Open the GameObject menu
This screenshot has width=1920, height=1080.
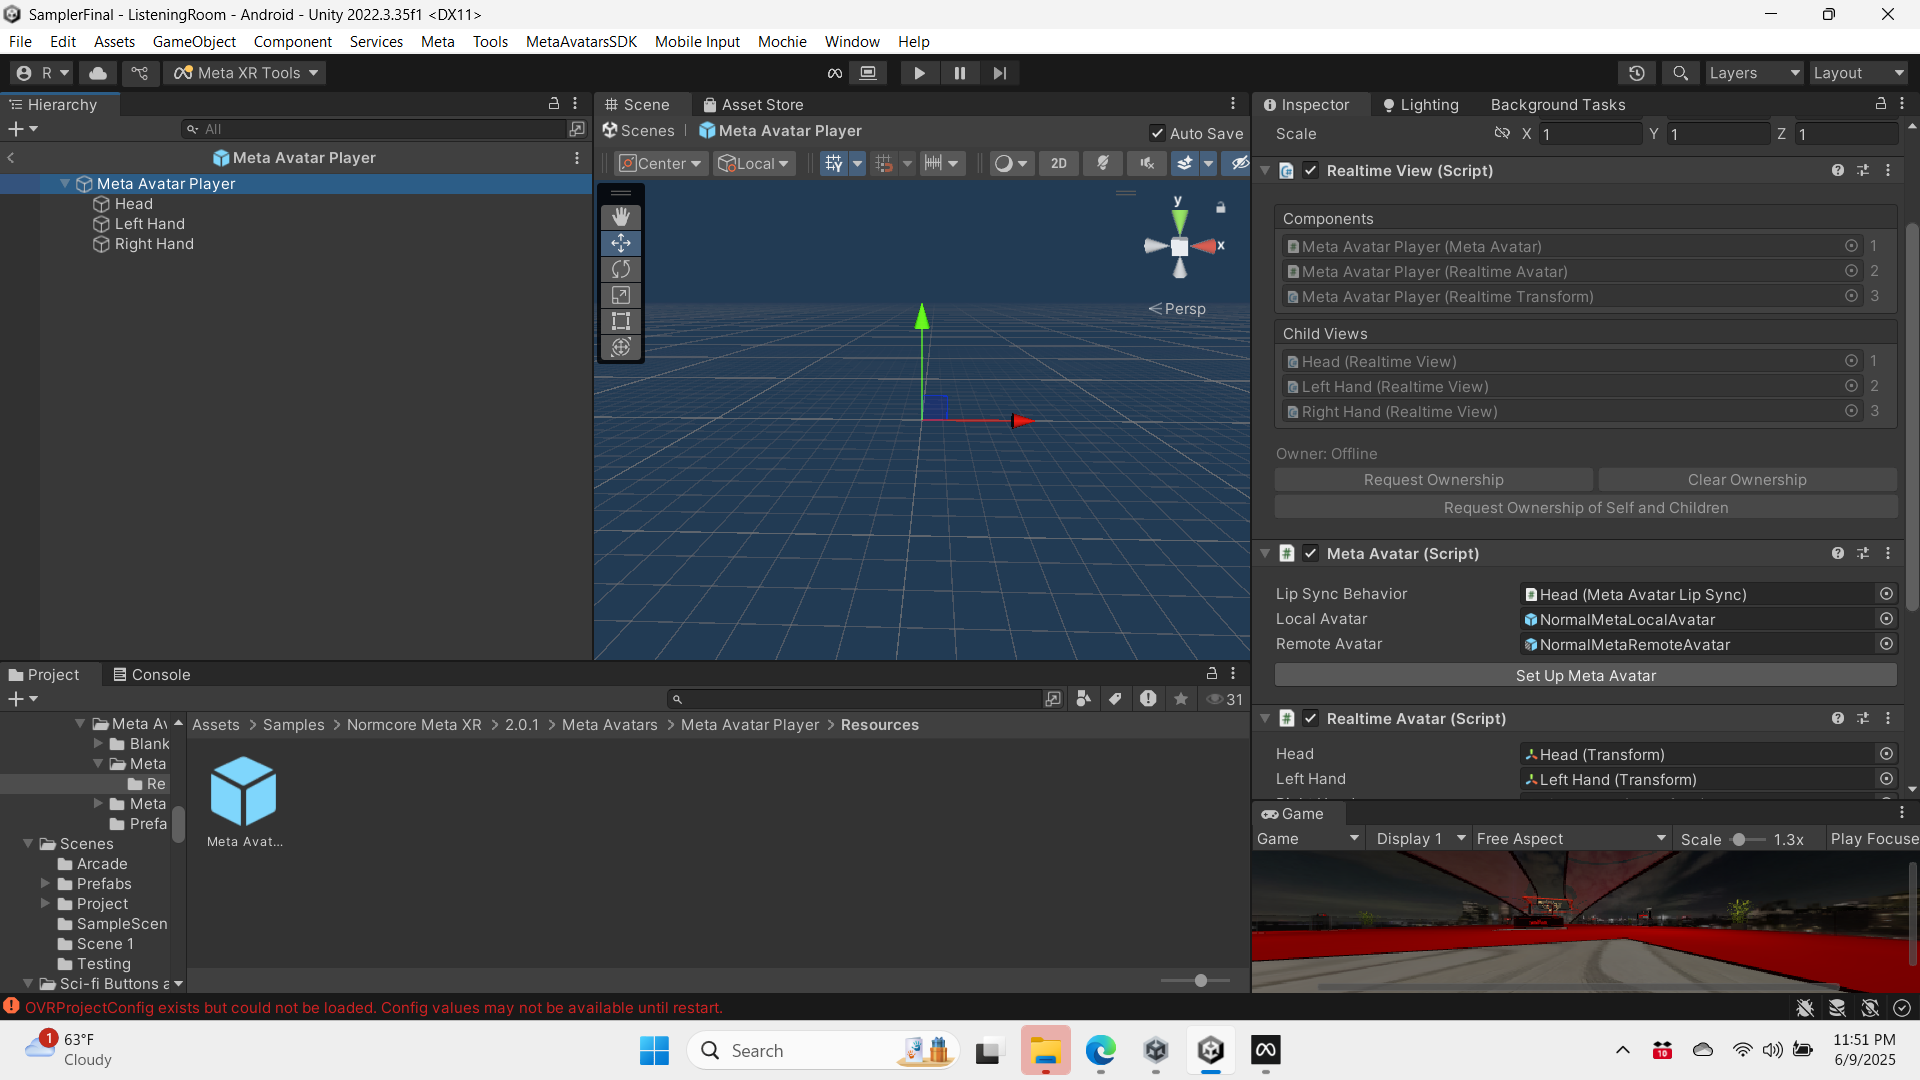(194, 41)
